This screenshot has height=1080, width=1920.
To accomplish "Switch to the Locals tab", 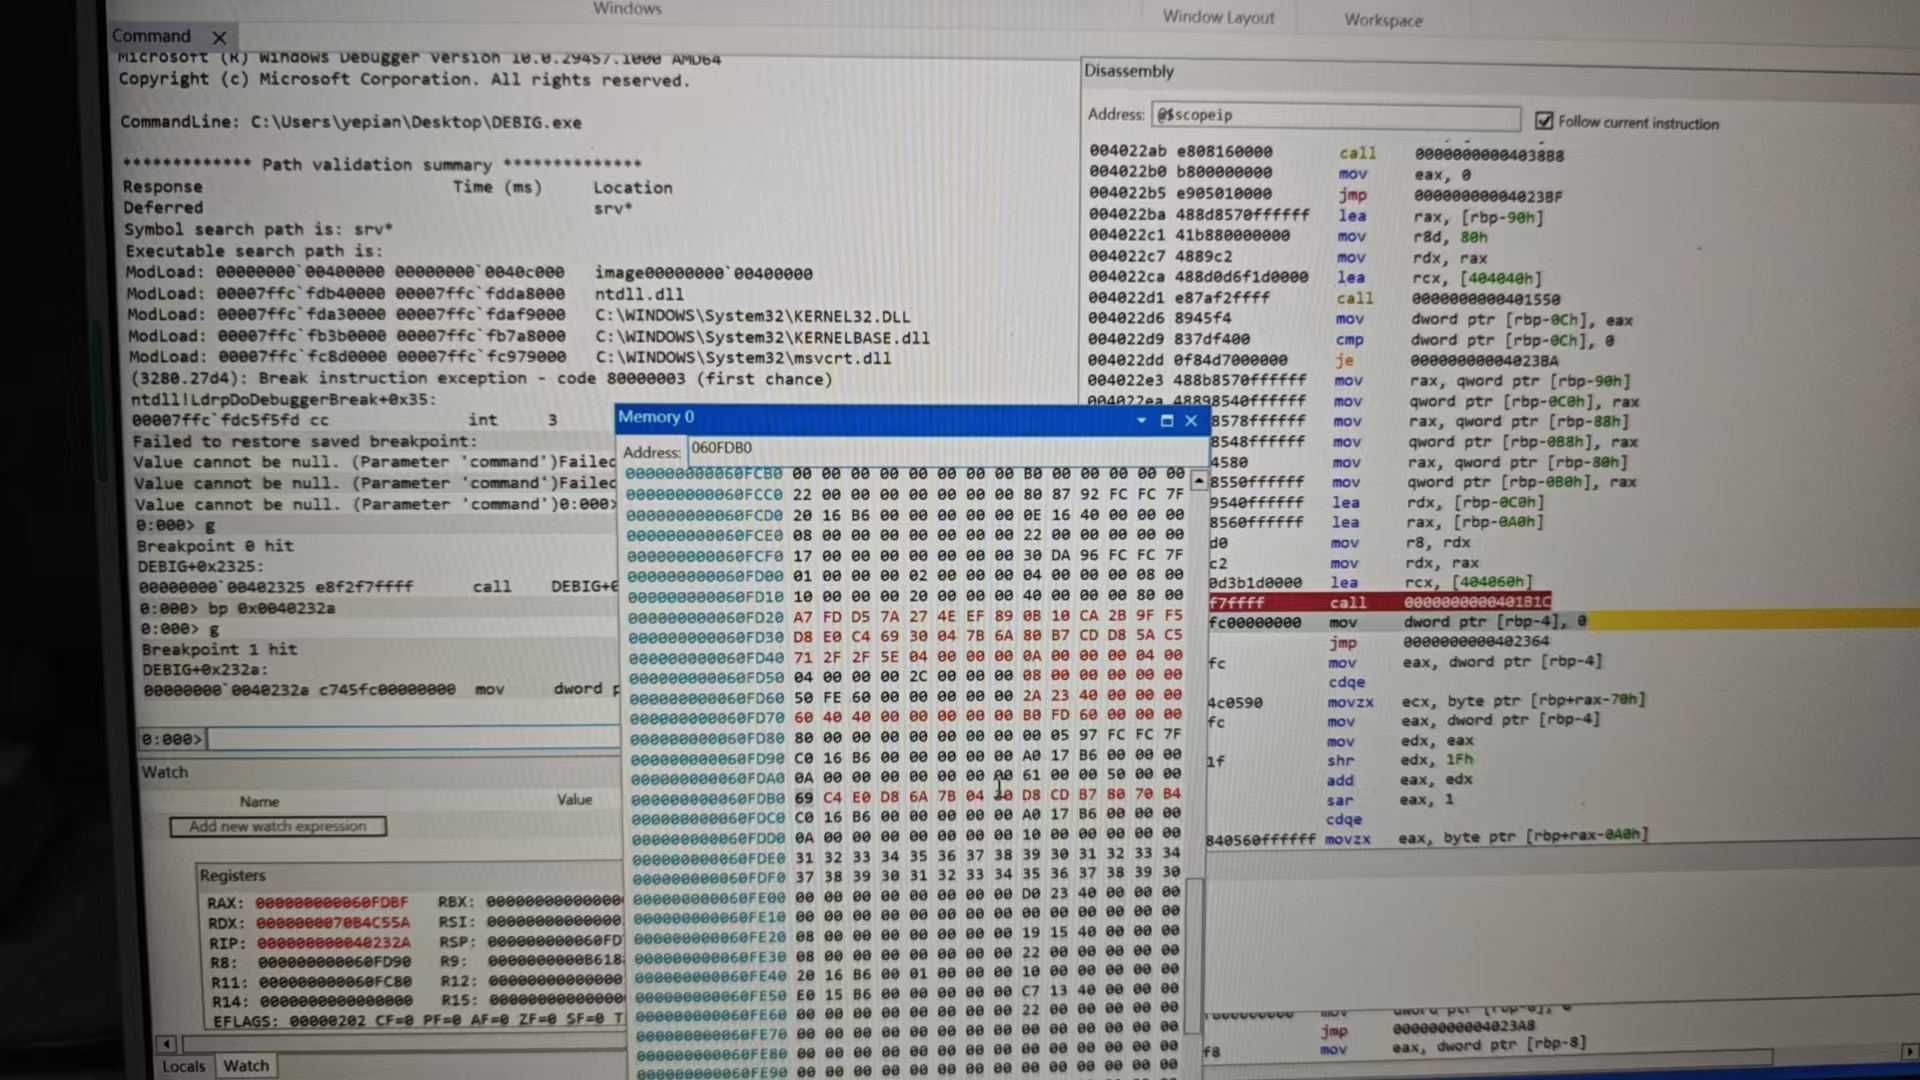I will pyautogui.click(x=184, y=1065).
